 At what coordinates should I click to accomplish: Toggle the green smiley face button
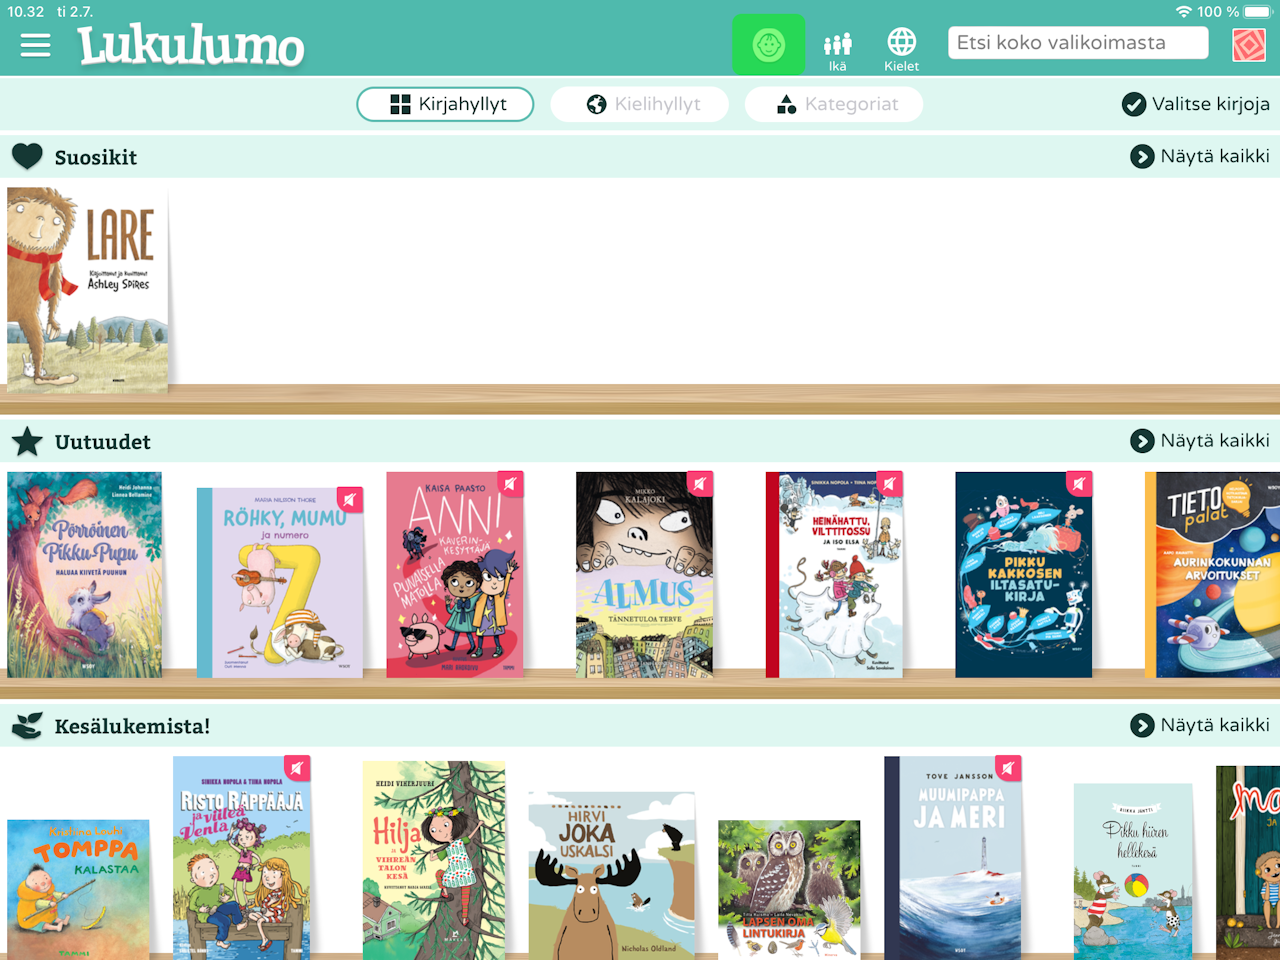click(768, 45)
